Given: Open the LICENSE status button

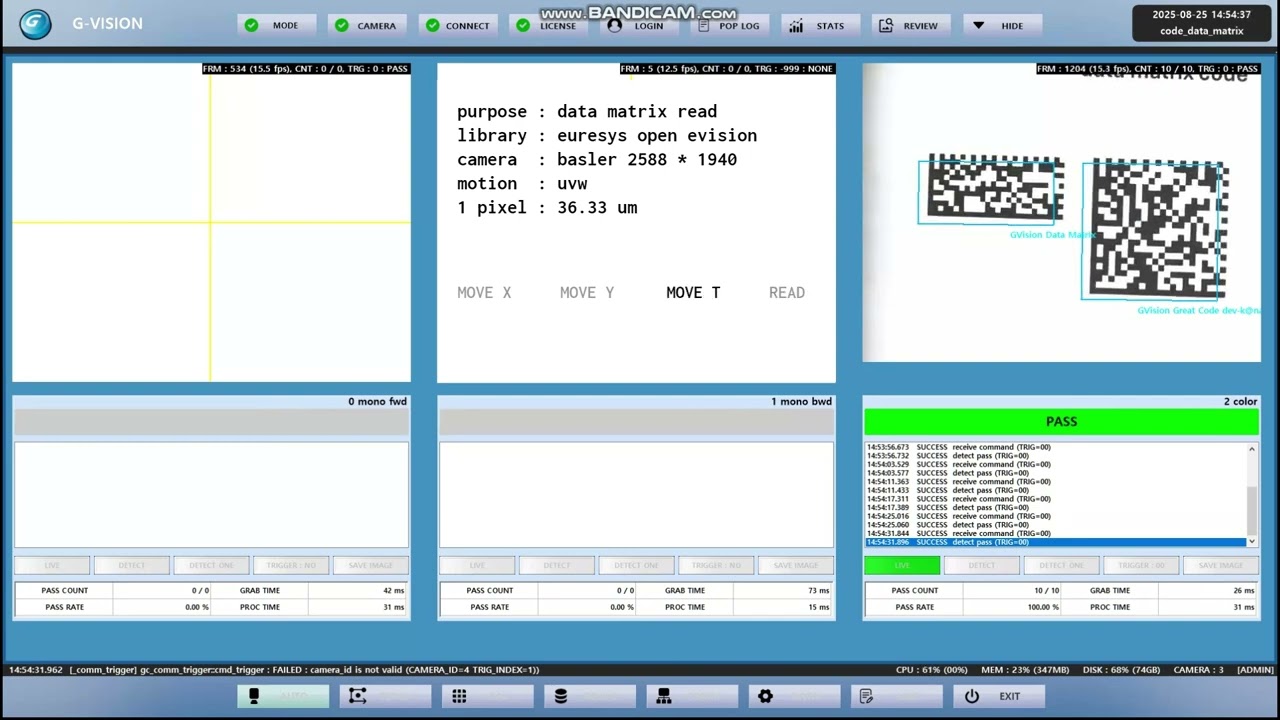Looking at the screenshot, I should (548, 25).
